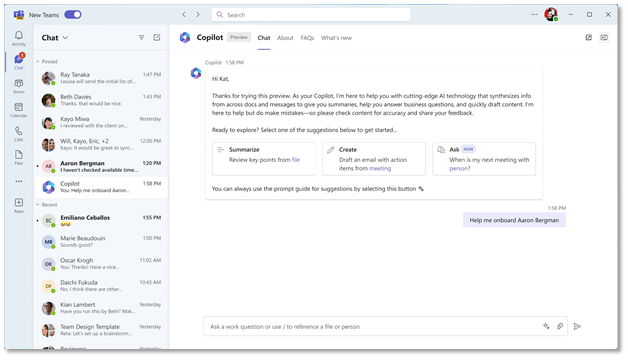
Task: Open the Chat icon in sidebar
Action: point(18,61)
